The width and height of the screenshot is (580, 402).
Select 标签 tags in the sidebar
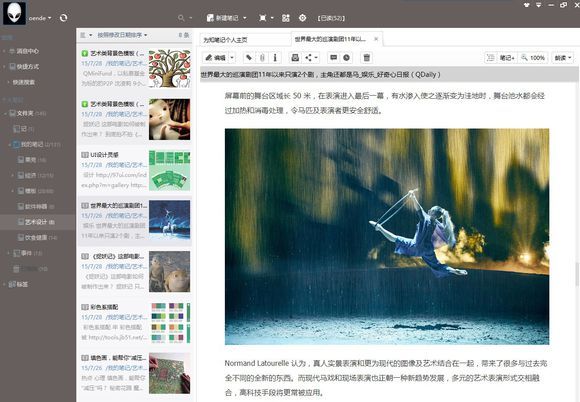click(x=18, y=284)
